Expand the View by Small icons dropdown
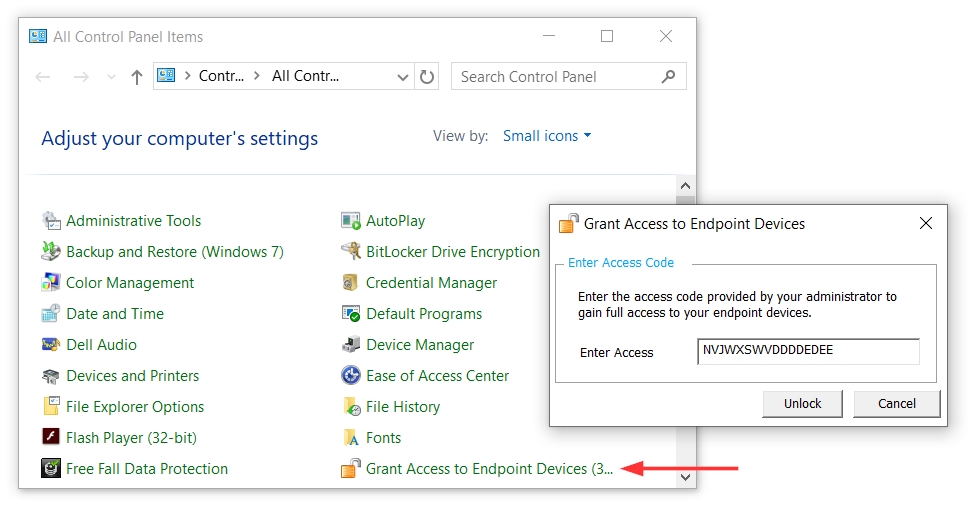Screen dimensions: 971x514 [x=547, y=136]
